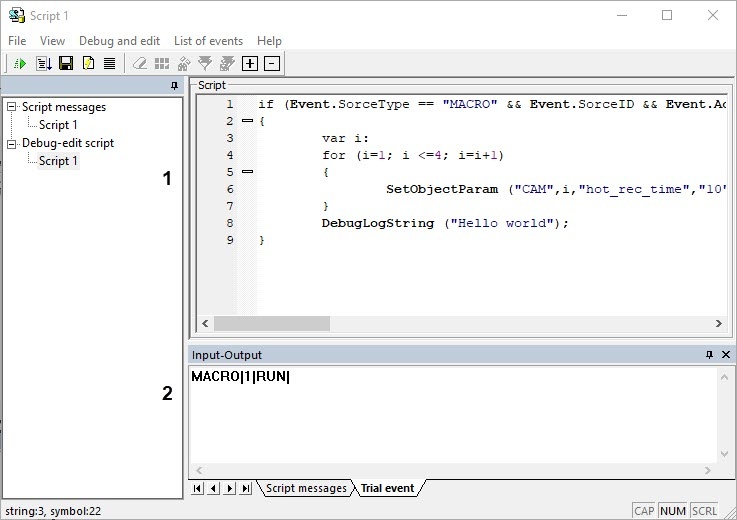737x520 pixels.
Task: Click the text lines list toolbar icon
Action: click(x=110, y=64)
